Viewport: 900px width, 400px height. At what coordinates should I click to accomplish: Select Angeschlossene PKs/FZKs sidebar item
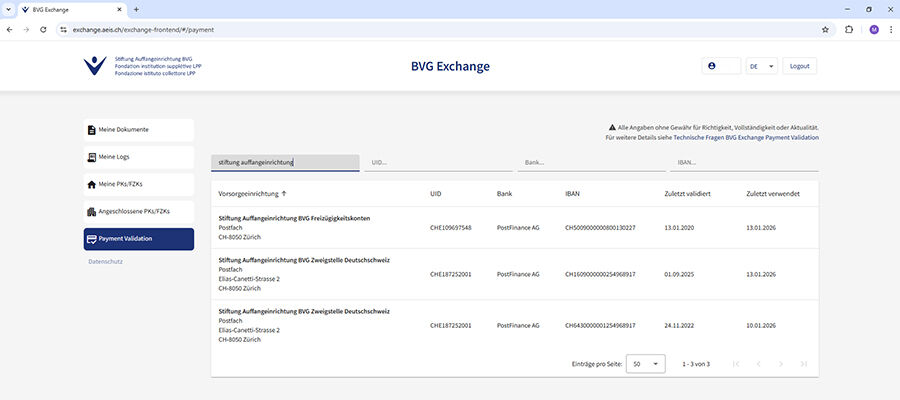pyautogui.click(x=138, y=212)
